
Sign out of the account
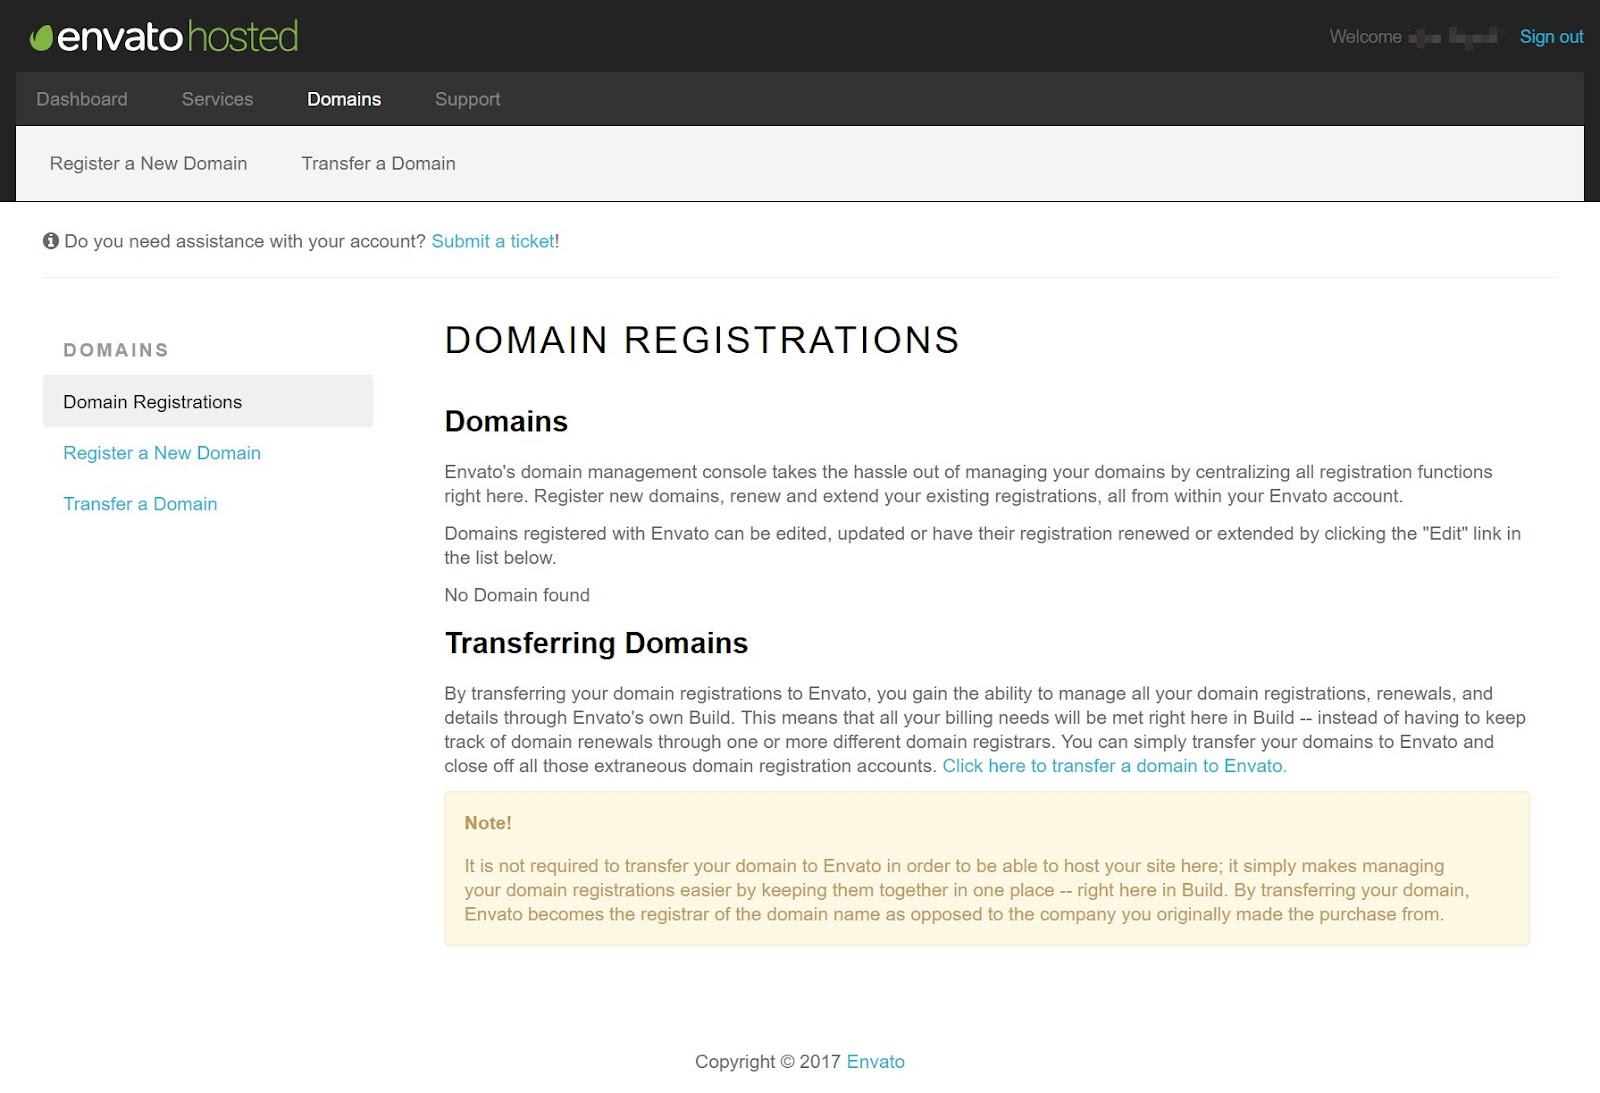click(x=1551, y=37)
